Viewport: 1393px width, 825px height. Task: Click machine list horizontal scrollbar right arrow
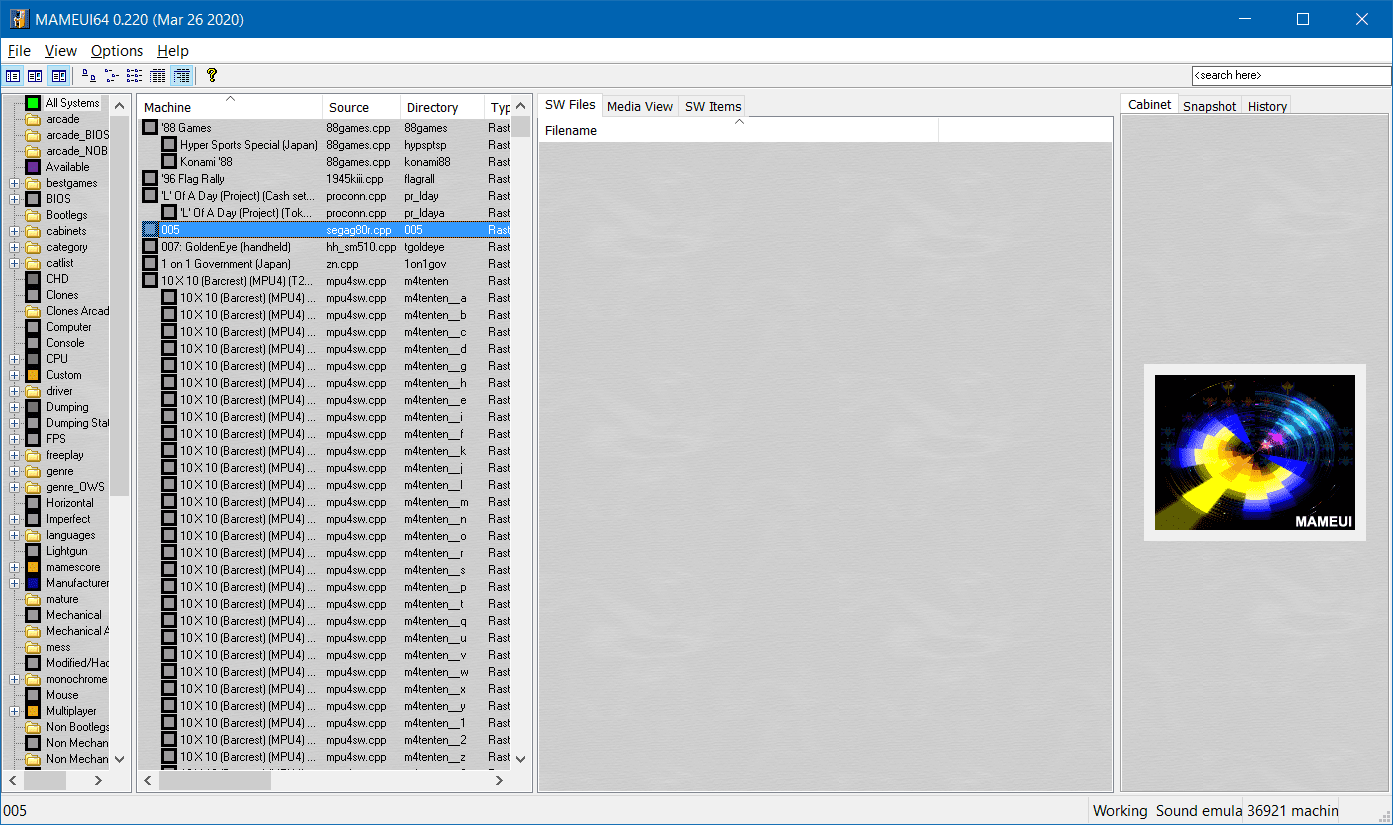500,780
